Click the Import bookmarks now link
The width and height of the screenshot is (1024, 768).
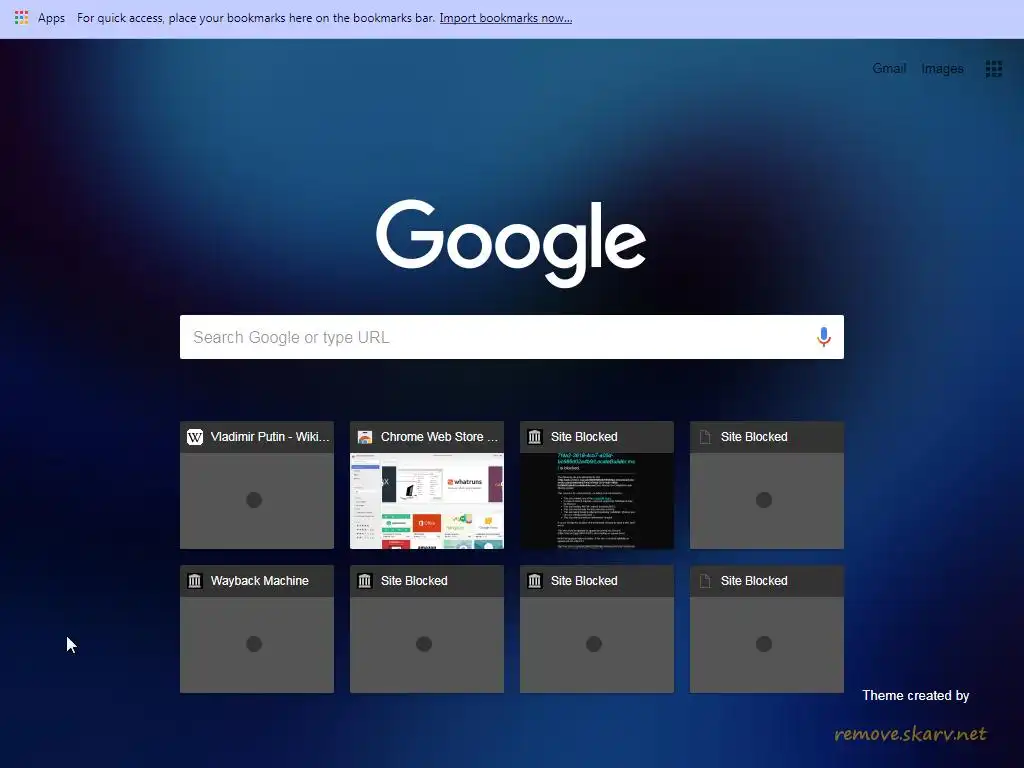coord(505,18)
